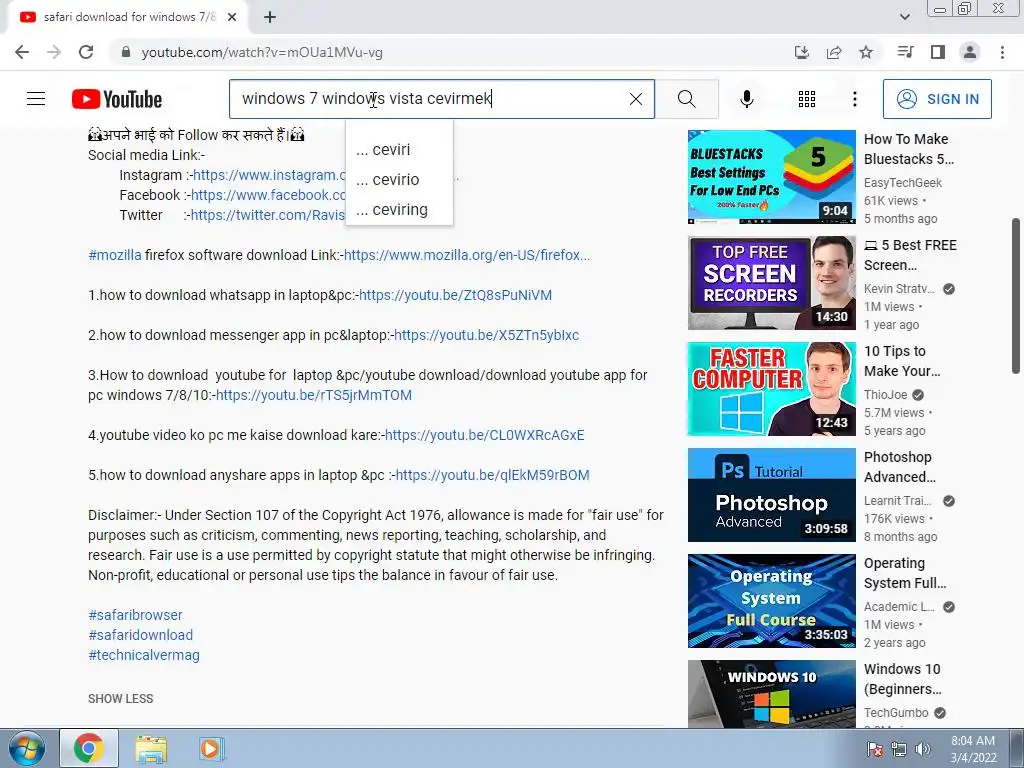Click the page vertical scrollbar thumb
The height and width of the screenshot is (768, 1024).
tap(1016, 296)
